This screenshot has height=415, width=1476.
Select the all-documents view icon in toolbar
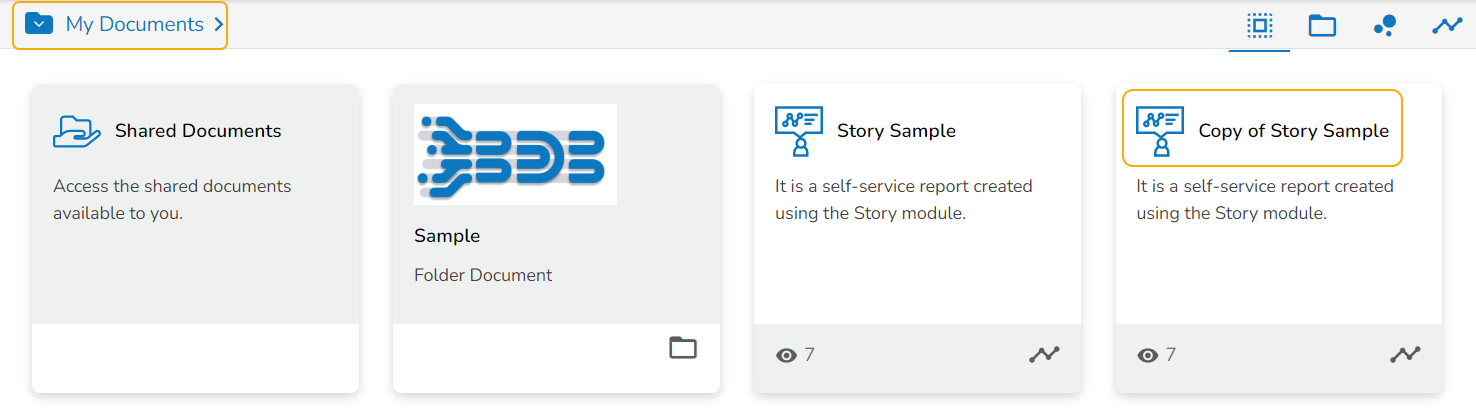tap(1260, 26)
